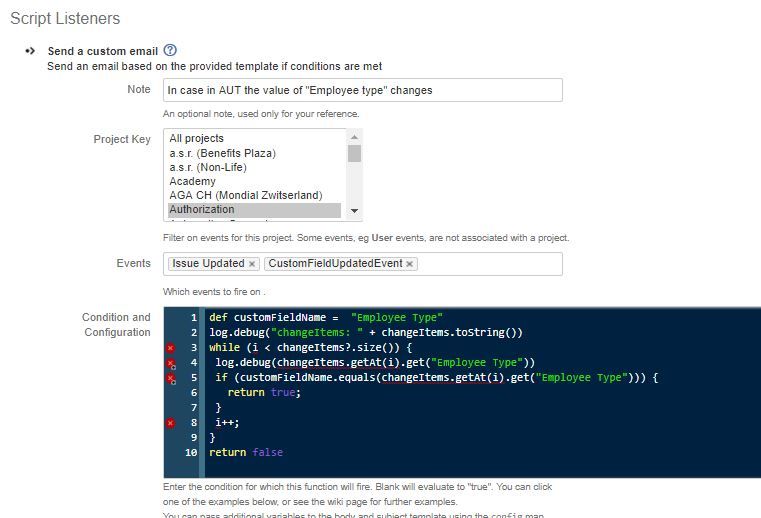Image resolution: width=761 pixels, height=518 pixels.
Task: Open the help icon beside Send a custom email
Action: tap(170, 50)
